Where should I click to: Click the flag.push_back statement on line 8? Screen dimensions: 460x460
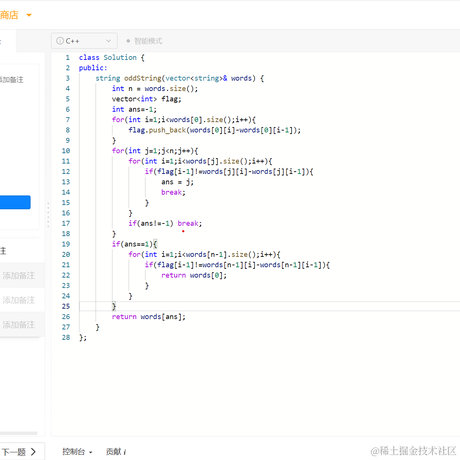[x=215, y=130]
